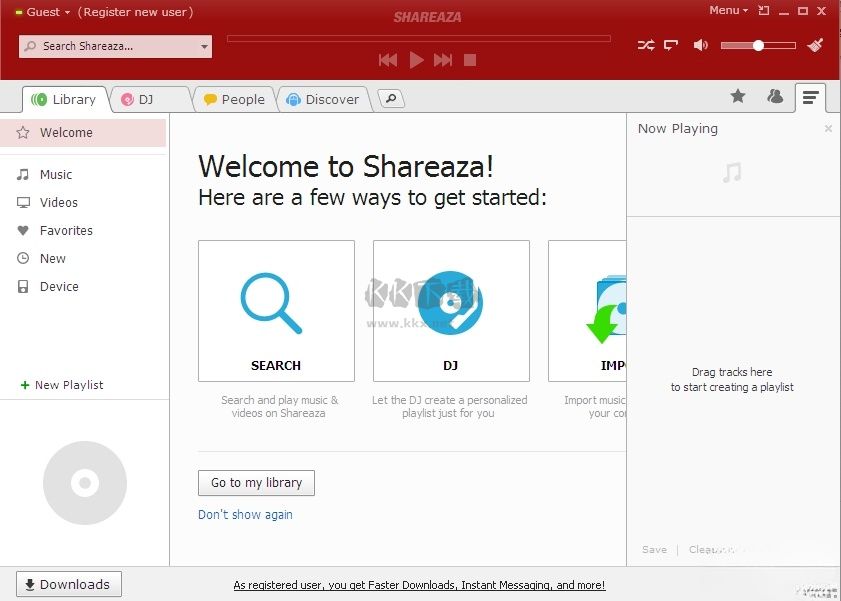Open Videos in the sidebar

point(83,202)
